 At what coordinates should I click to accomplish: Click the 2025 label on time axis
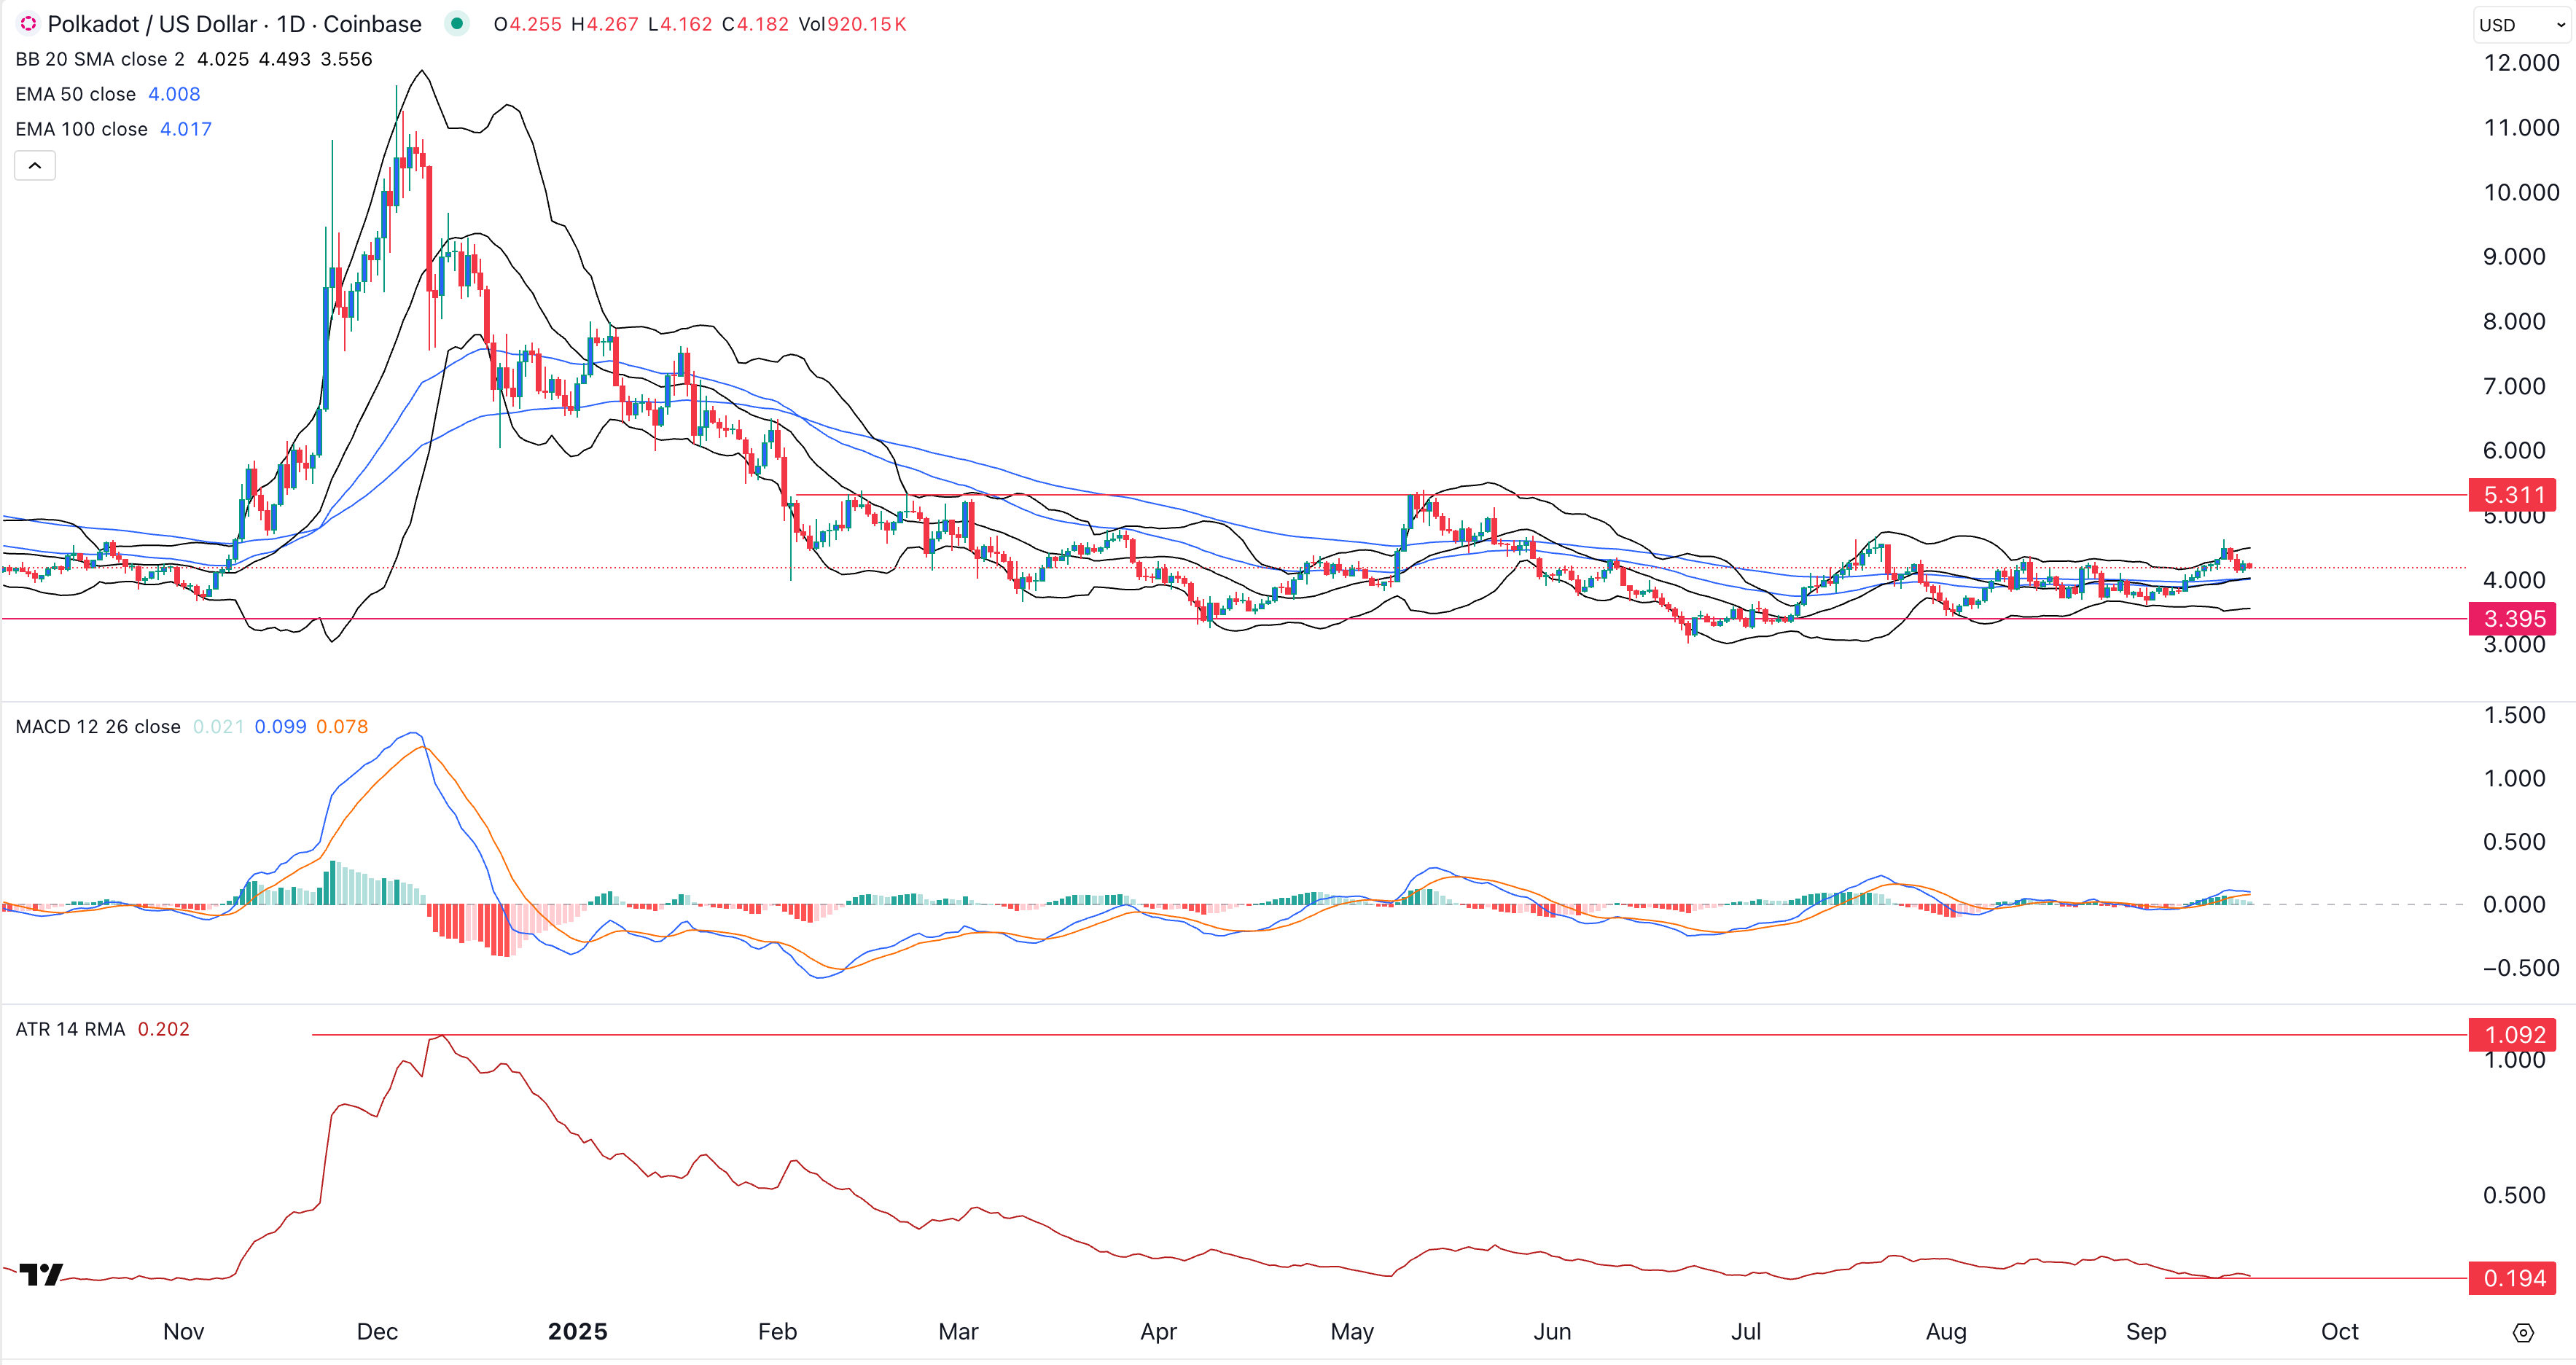pos(578,1332)
